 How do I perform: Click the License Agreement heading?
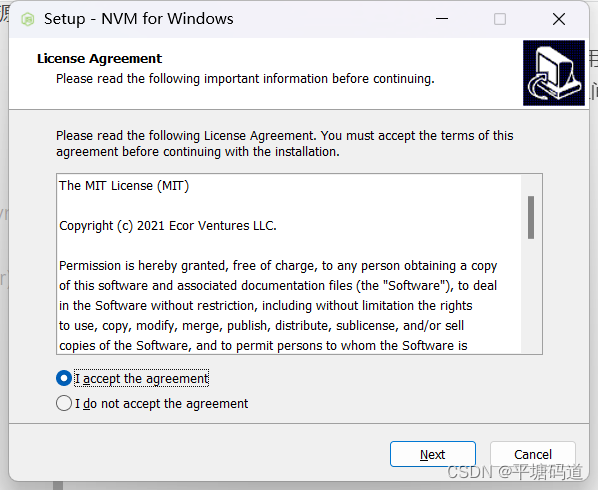click(100, 58)
